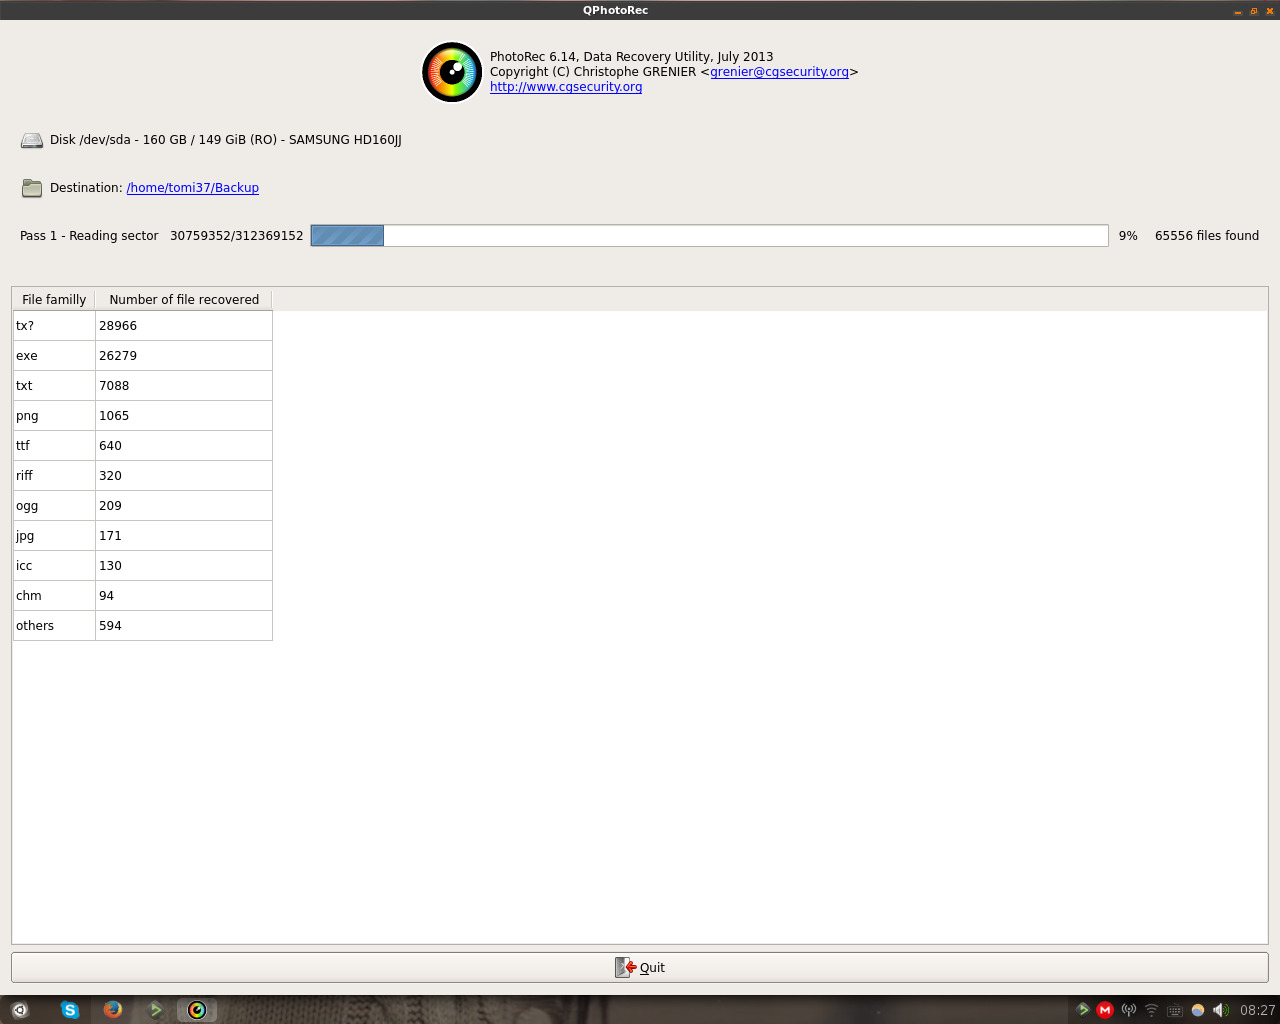Click the keyboard tray icon
Viewport: 1280px width, 1024px height.
pos(1175,1010)
